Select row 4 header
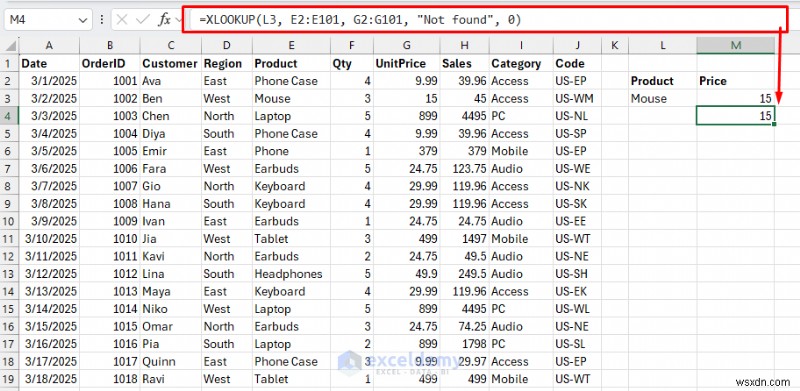The image size is (800, 391). pyautogui.click(x=10, y=116)
